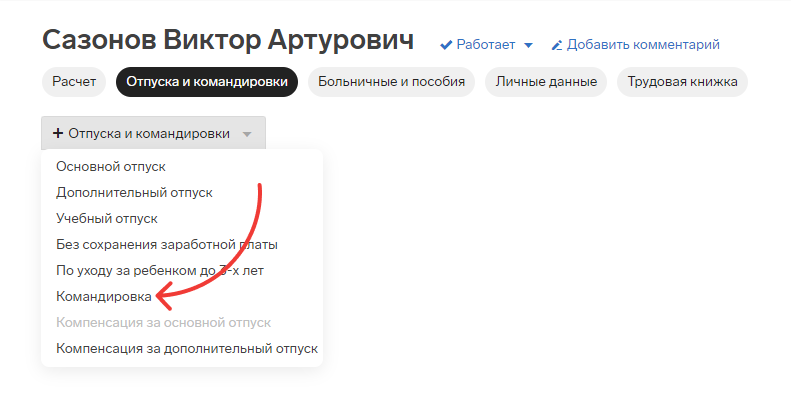
Task: Select По уходу за ребенком option
Action: (x=159, y=271)
